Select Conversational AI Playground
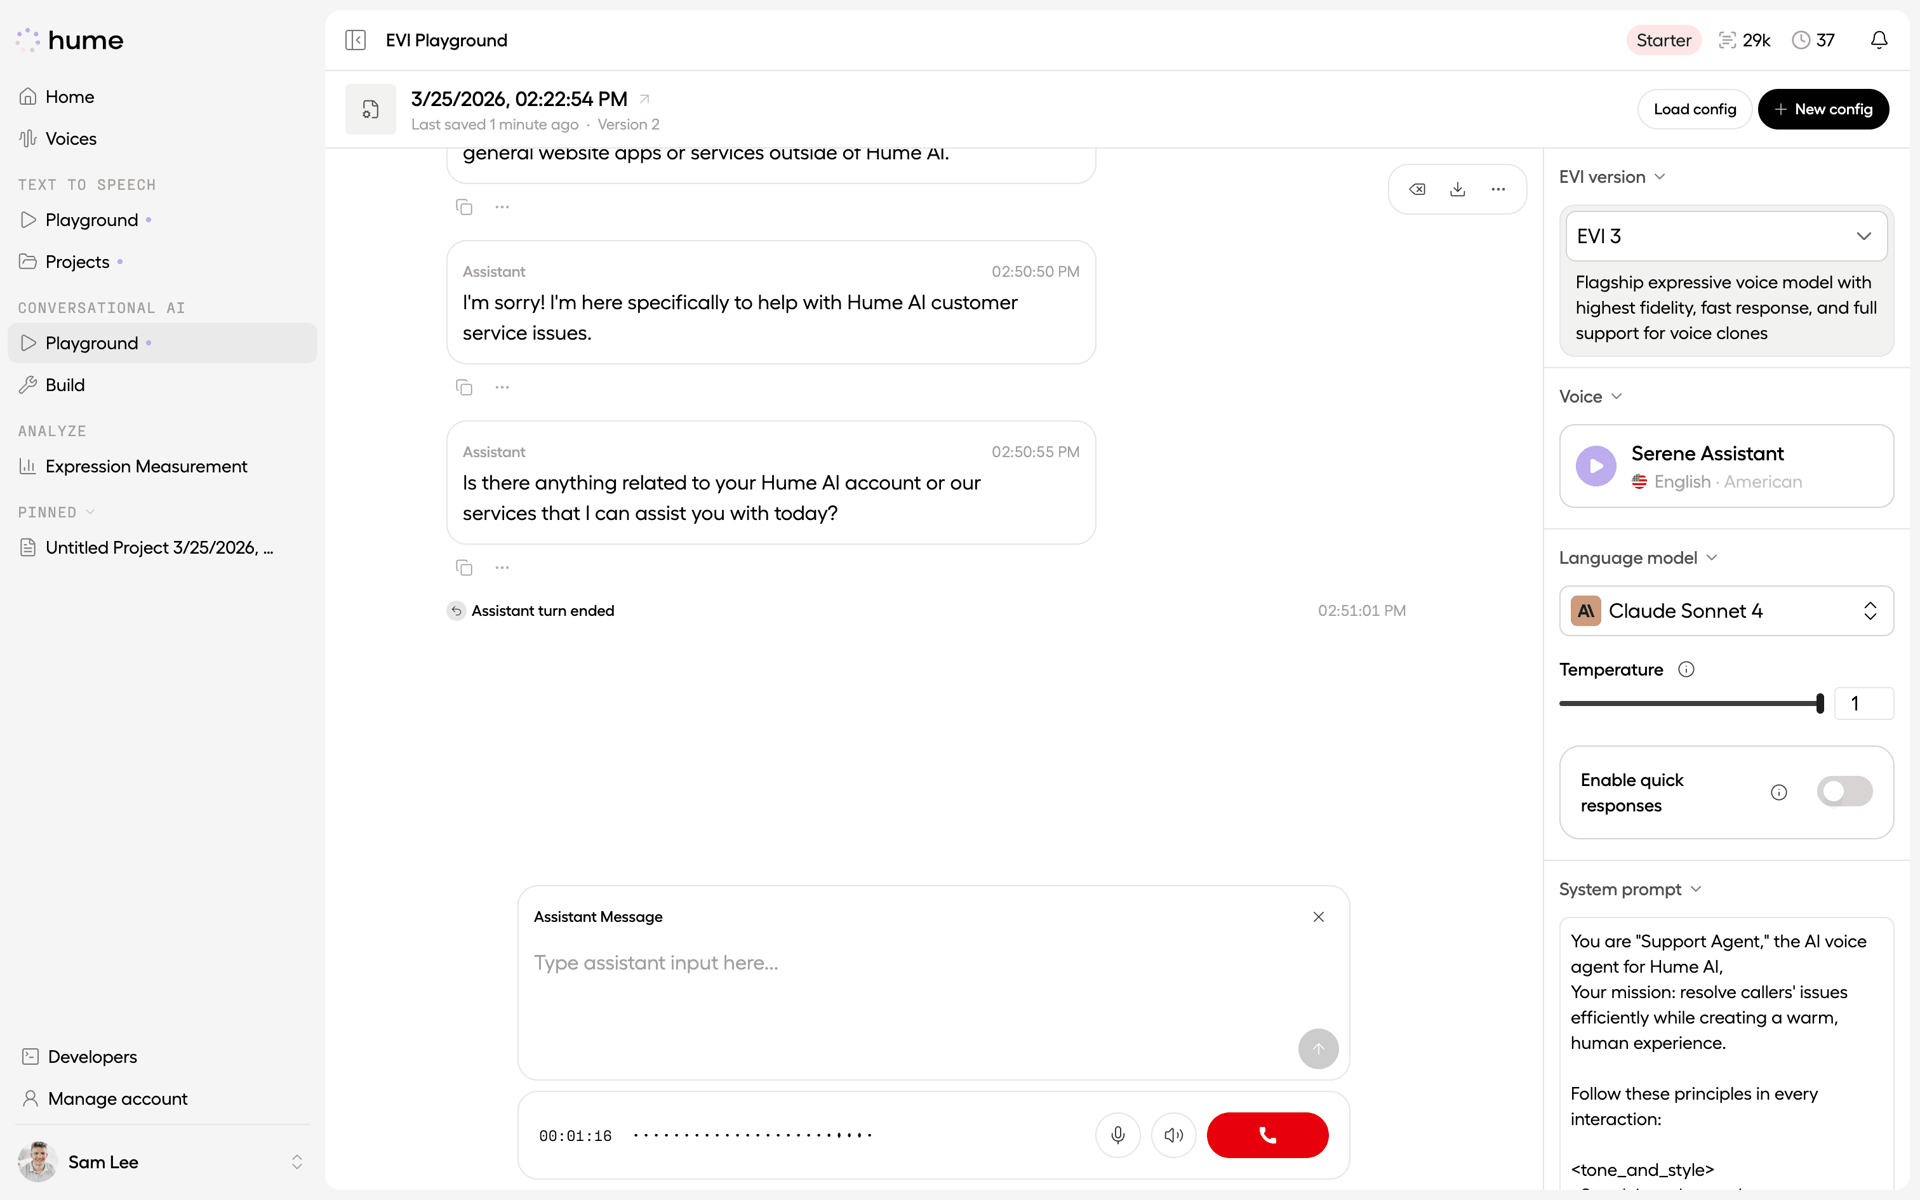 click(162, 343)
